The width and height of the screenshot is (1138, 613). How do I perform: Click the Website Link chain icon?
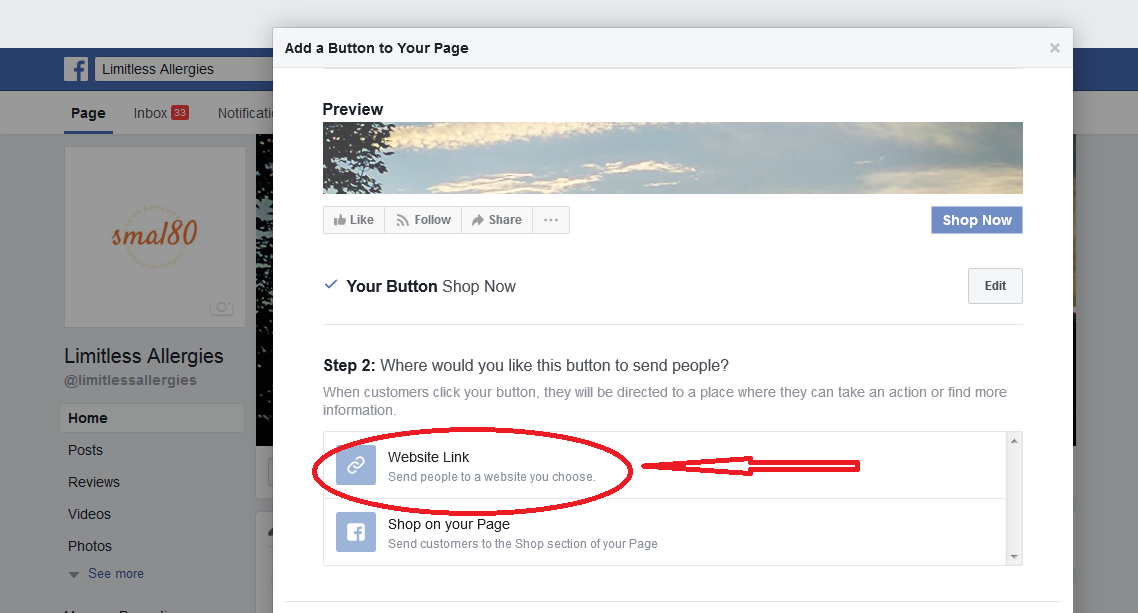pyautogui.click(x=355, y=466)
